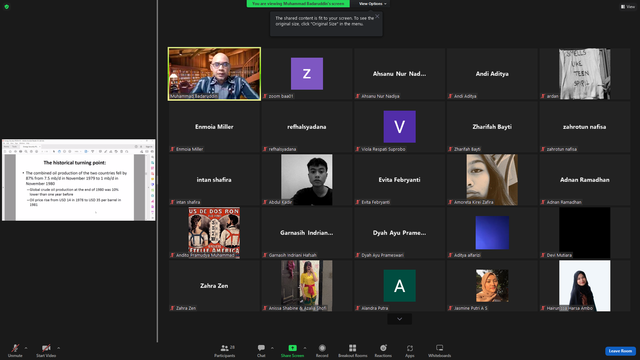Select the Dyah Ayu Prameswari tile

point(400,233)
